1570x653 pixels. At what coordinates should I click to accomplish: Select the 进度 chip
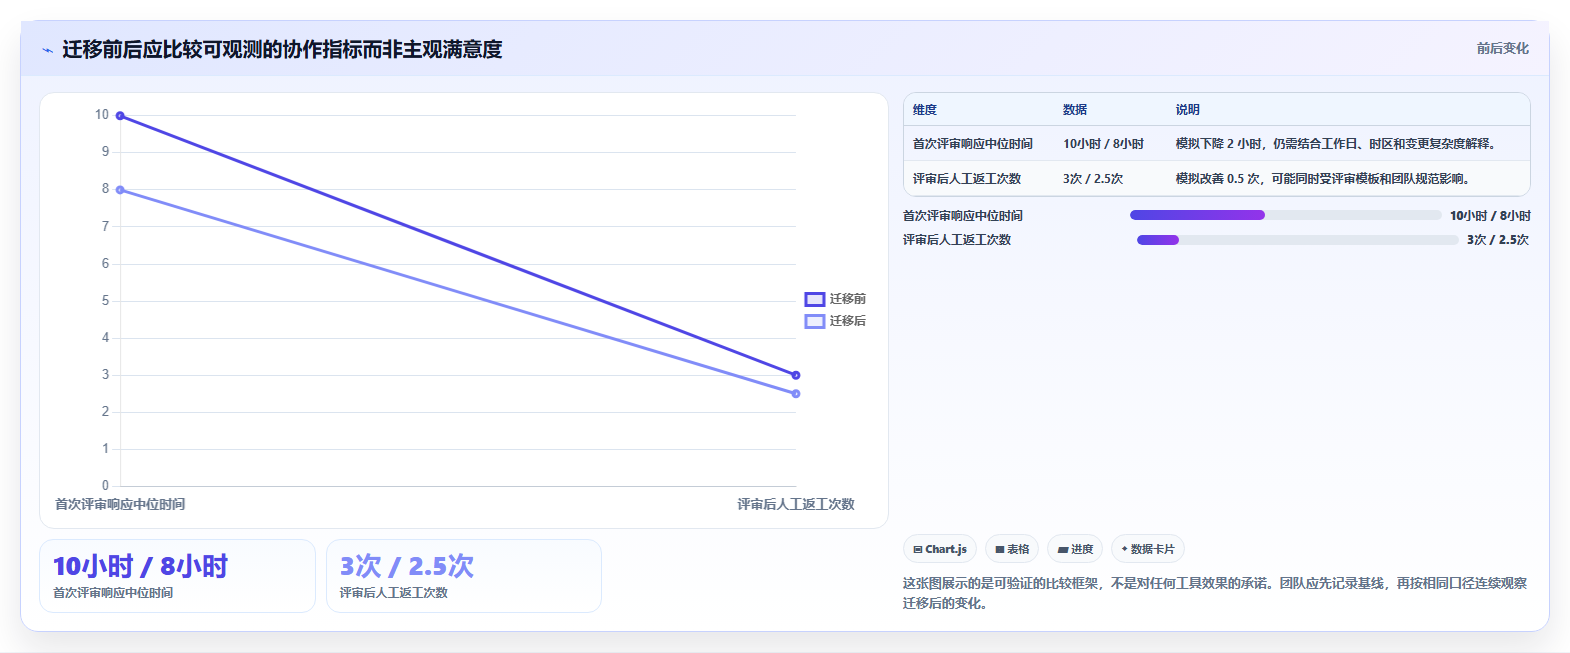(1075, 549)
